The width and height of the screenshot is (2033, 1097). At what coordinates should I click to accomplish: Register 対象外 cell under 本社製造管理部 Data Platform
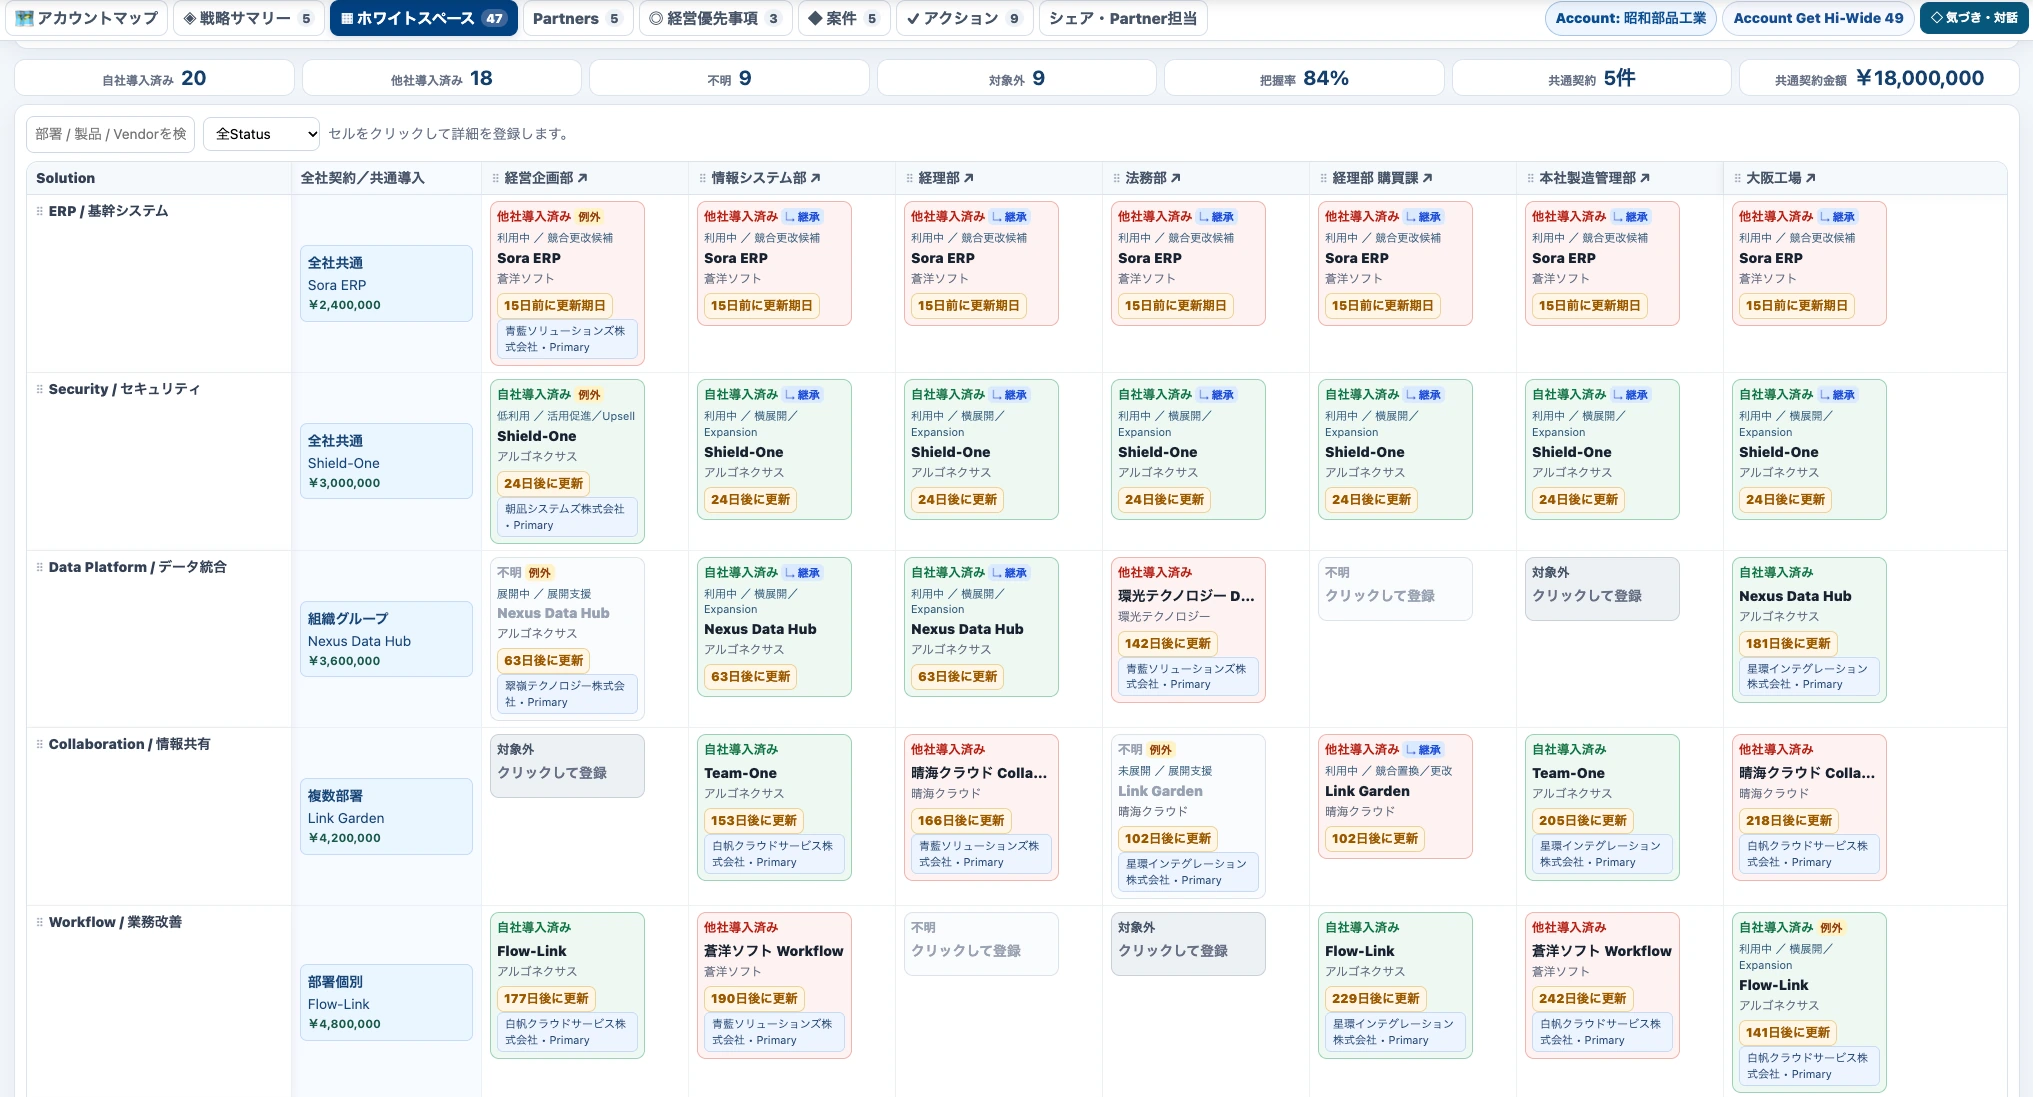coord(1602,588)
